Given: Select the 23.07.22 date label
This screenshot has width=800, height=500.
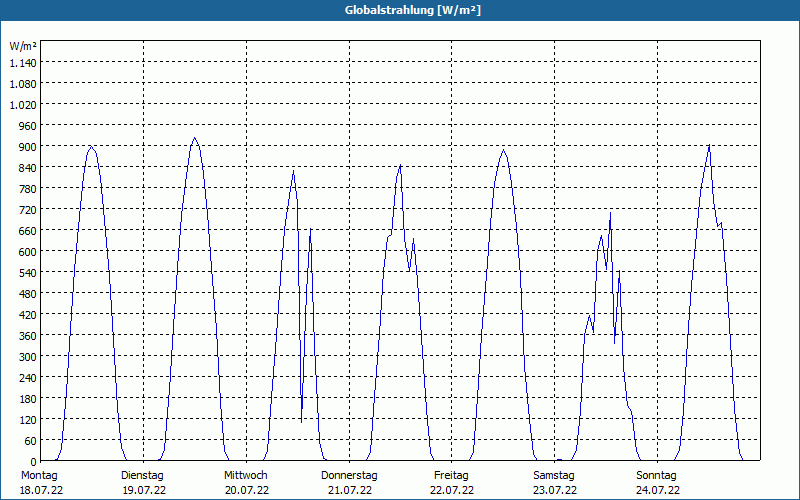Looking at the screenshot, I should [555, 490].
